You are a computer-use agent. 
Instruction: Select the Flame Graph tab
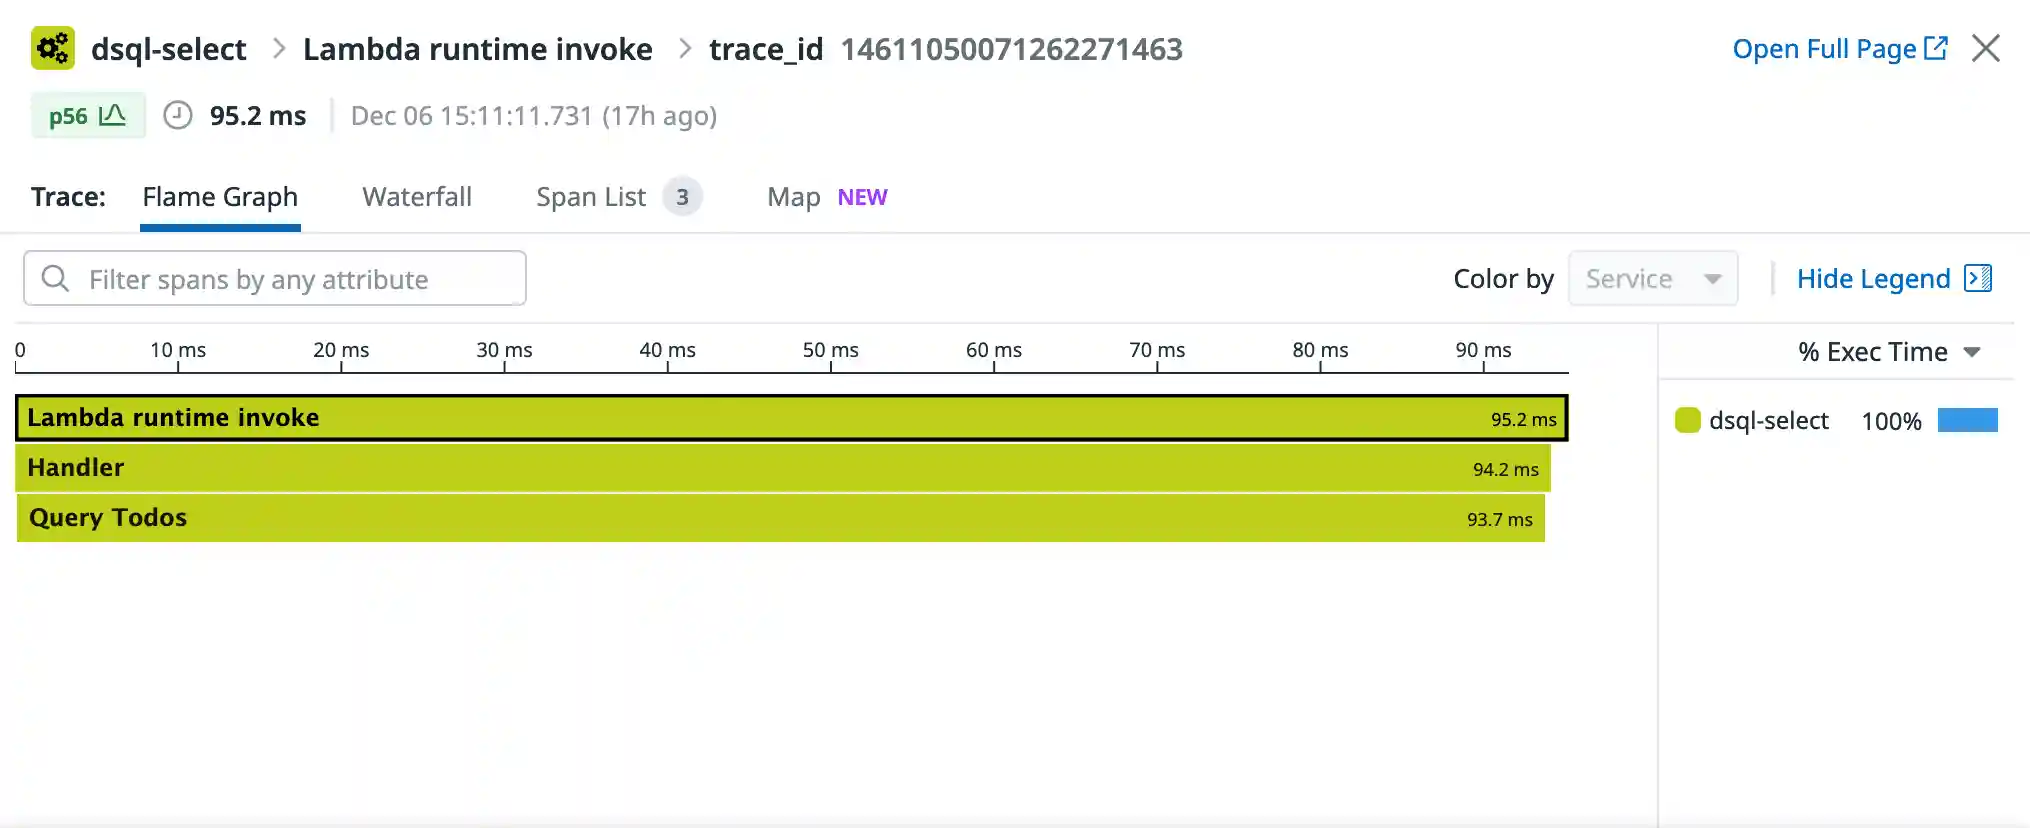click(220, 197)
